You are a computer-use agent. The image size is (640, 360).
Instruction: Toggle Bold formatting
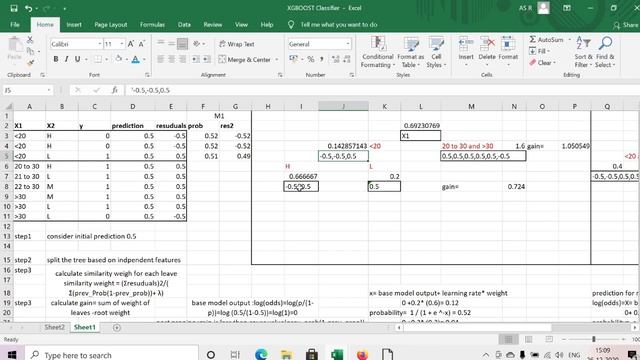point(56,59)
